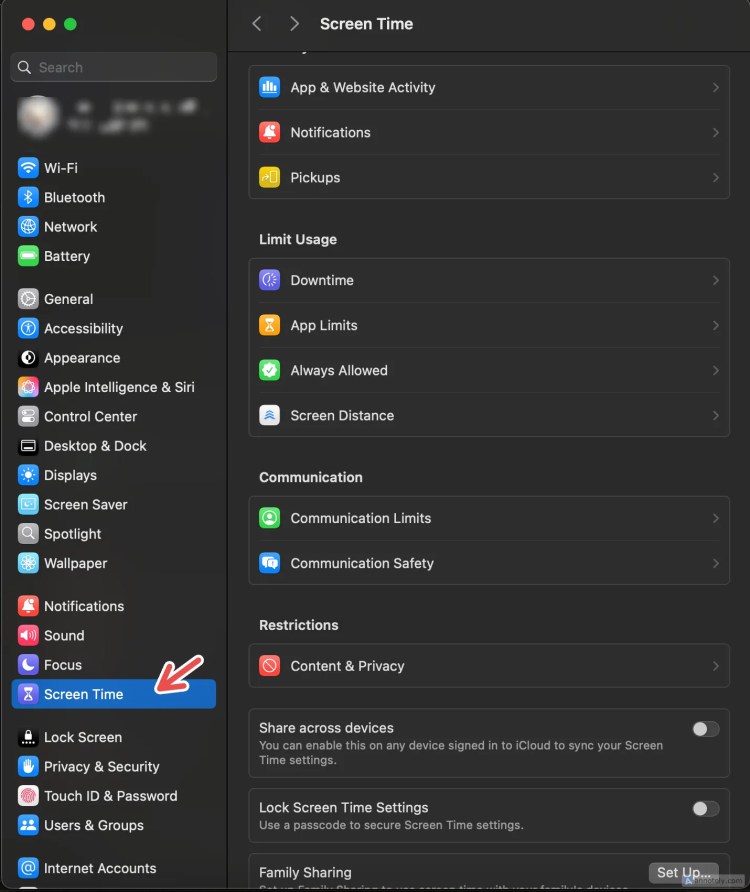This screenshot has width=750, height=892.
Task: Expand Content & Privacy row chevron
Action: pyautogui.click(x=715, y=666)
